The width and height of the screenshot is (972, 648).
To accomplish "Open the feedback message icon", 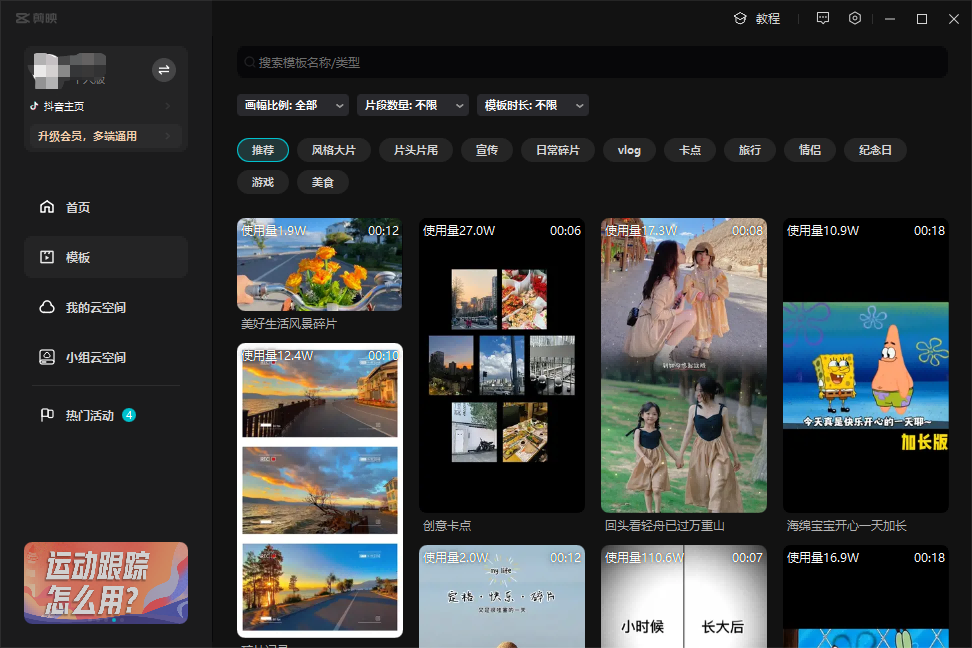I will click(823, 19).
